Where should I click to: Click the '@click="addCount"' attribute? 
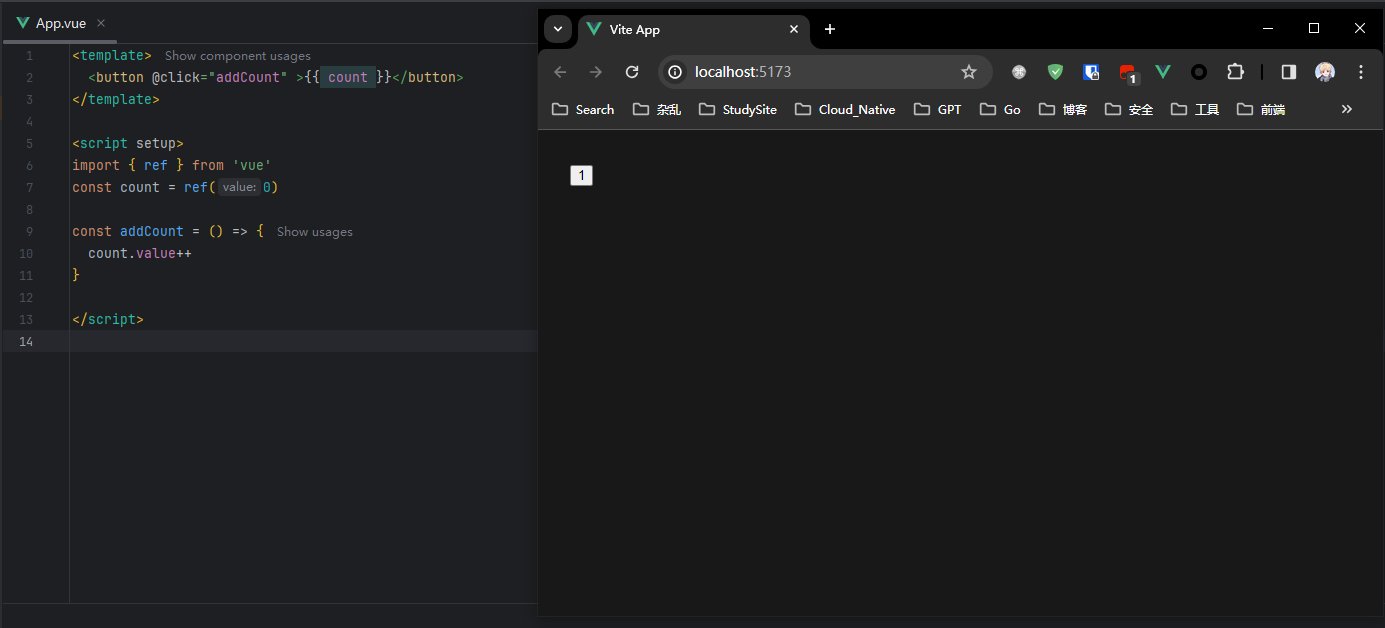[219, 77]
